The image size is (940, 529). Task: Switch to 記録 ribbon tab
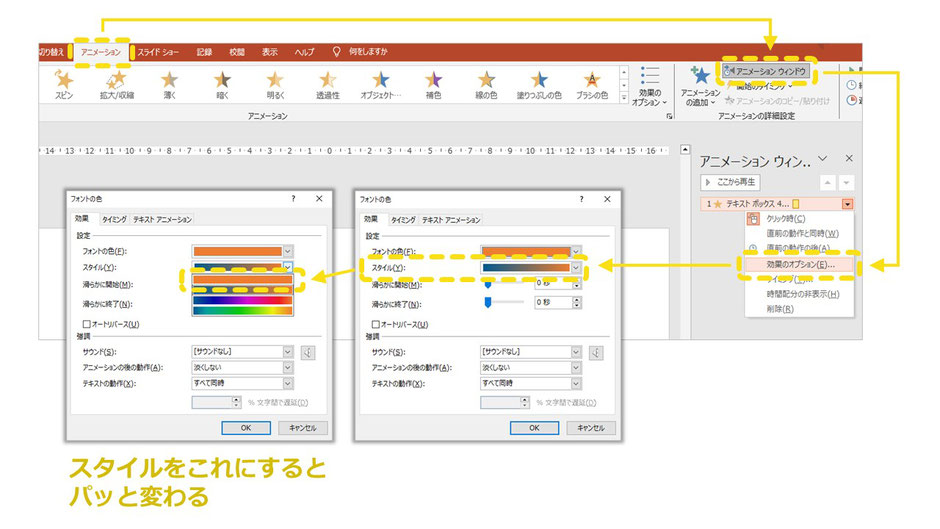point(204,52)
